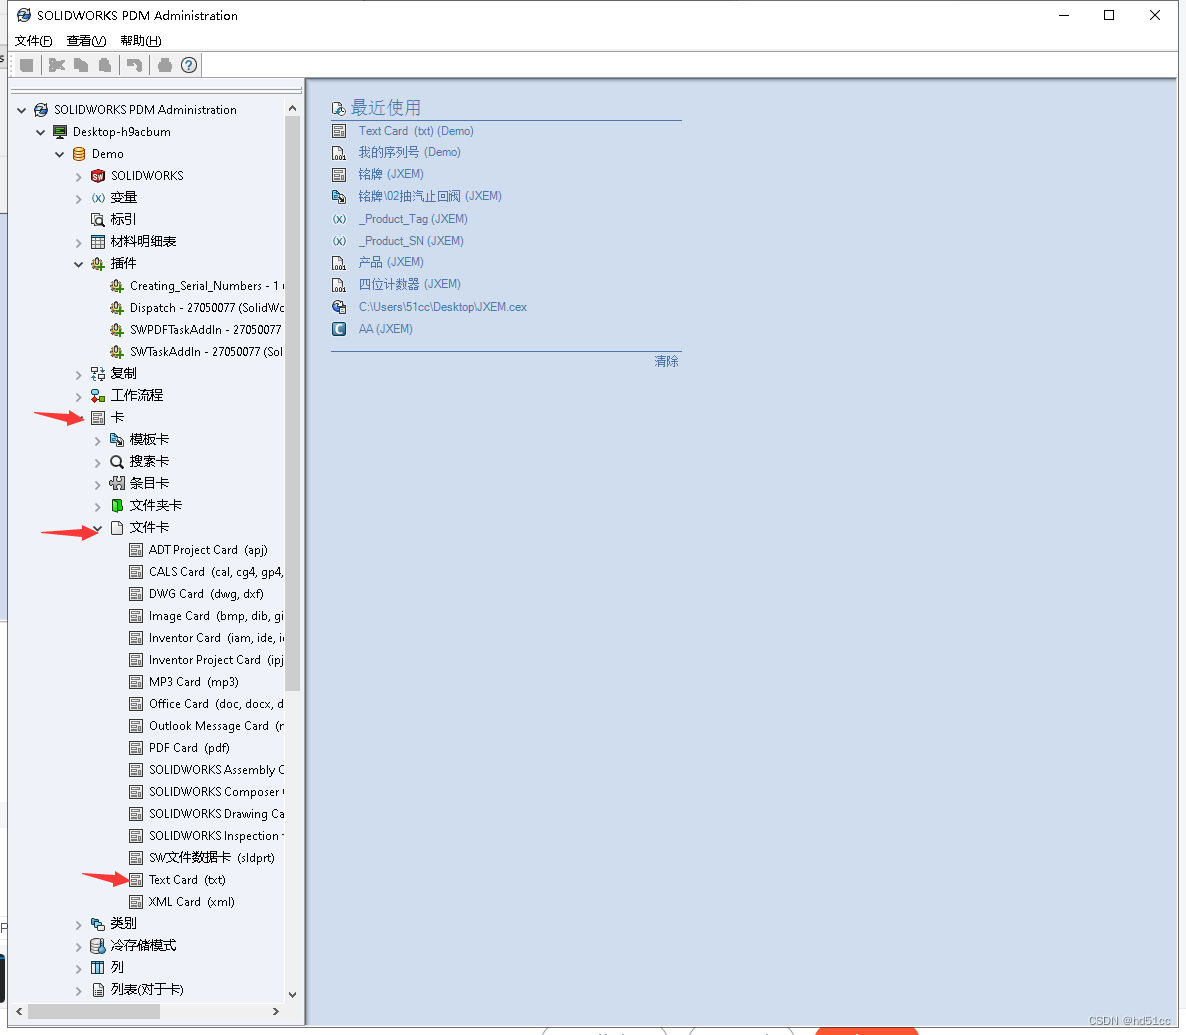Click the PDF Card card icon
The image size is (1186, 1035).
point(136,748)
